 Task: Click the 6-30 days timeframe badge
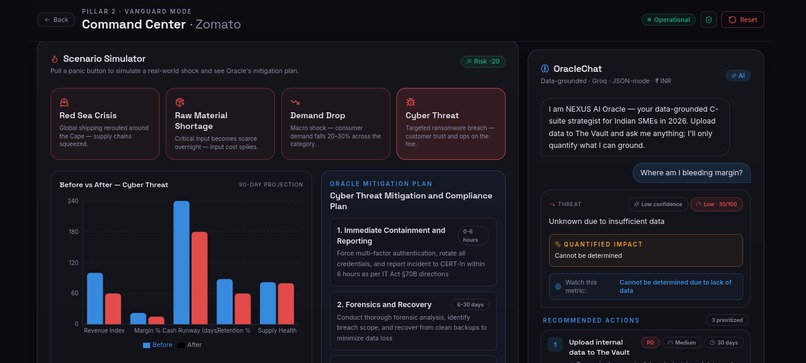[470, 304]
